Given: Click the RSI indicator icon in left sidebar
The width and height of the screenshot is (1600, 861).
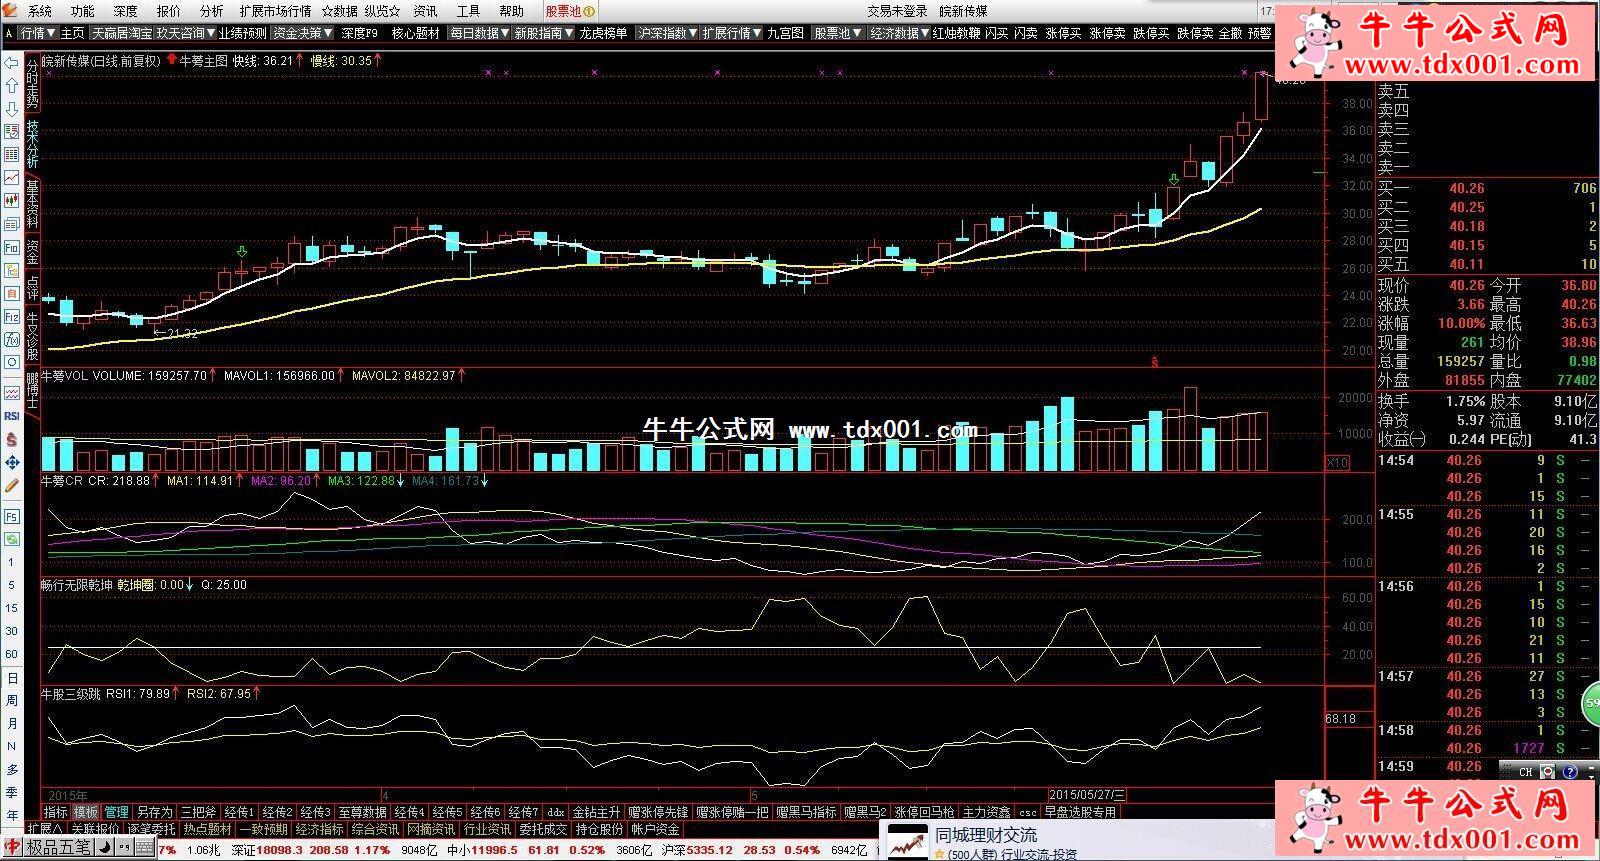Looking at the screenshot, I should click(11, 416).
